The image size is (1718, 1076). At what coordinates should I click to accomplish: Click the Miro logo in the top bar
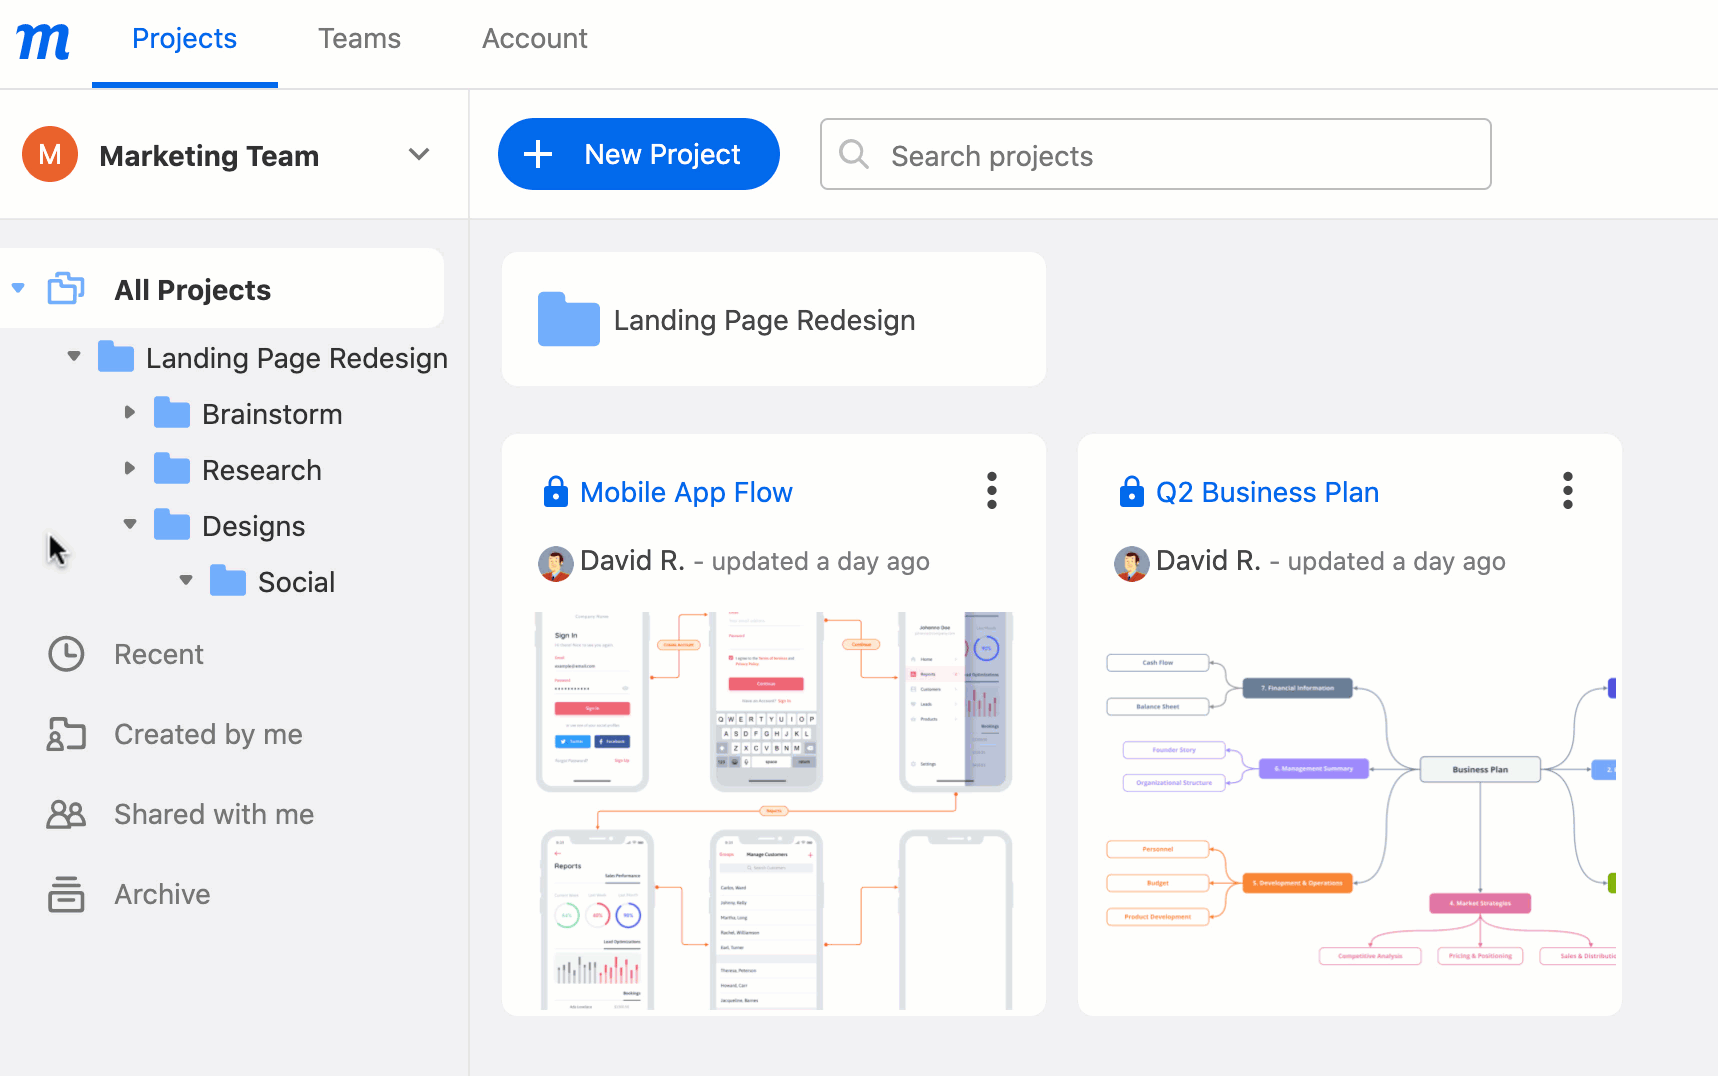pyautogui.click(x=42, y=40)
